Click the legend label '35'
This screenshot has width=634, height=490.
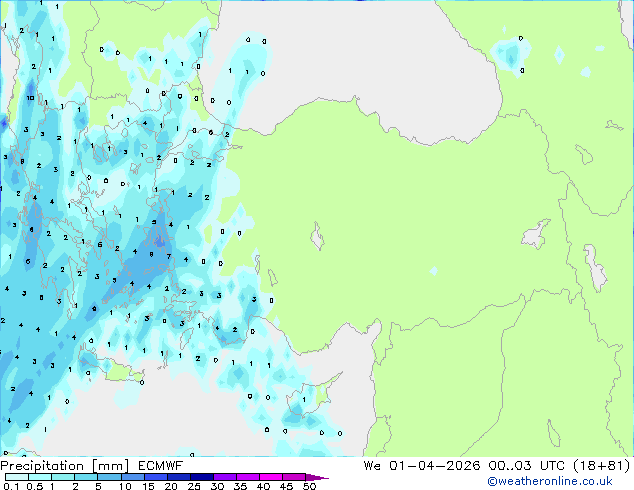click(240, 486)
